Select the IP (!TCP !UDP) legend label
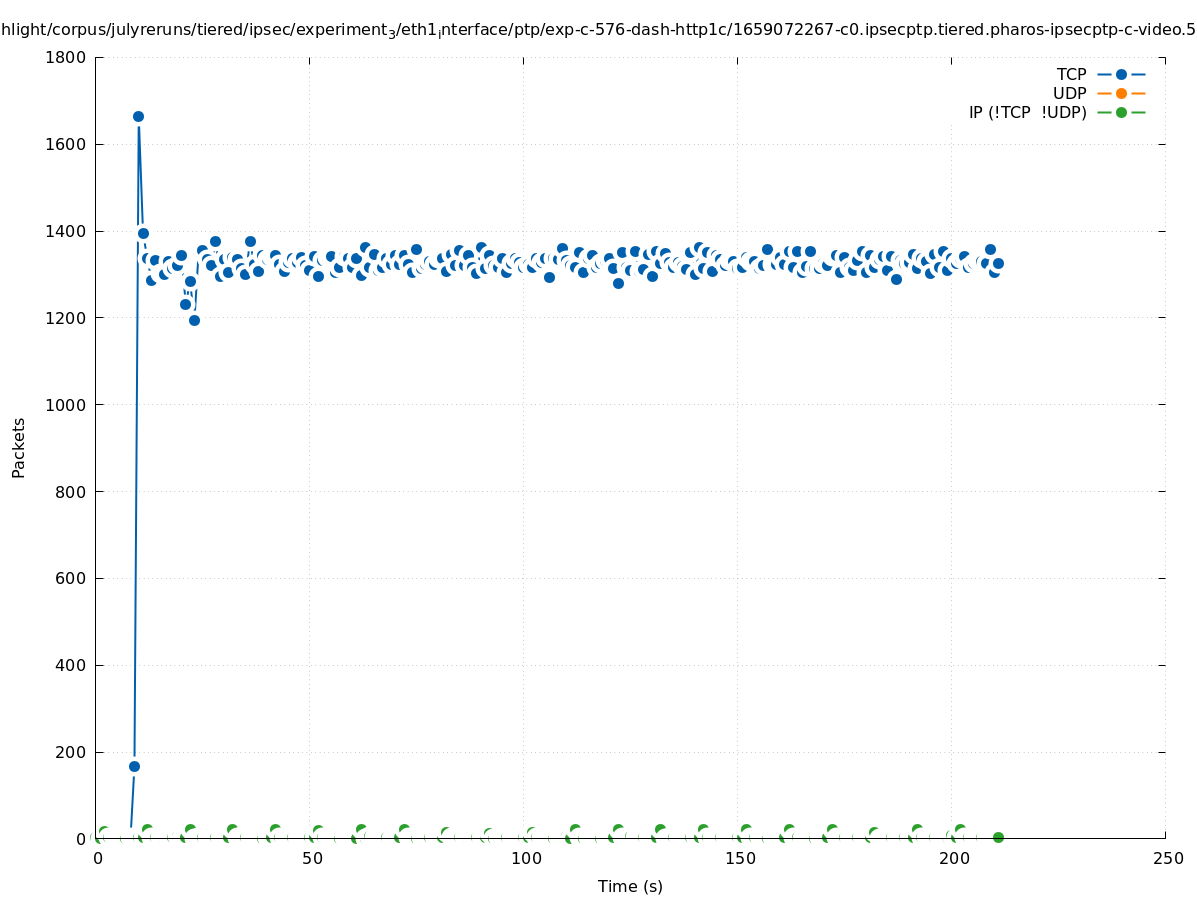The image size is (1197, 900). (x=1027, y=112)
